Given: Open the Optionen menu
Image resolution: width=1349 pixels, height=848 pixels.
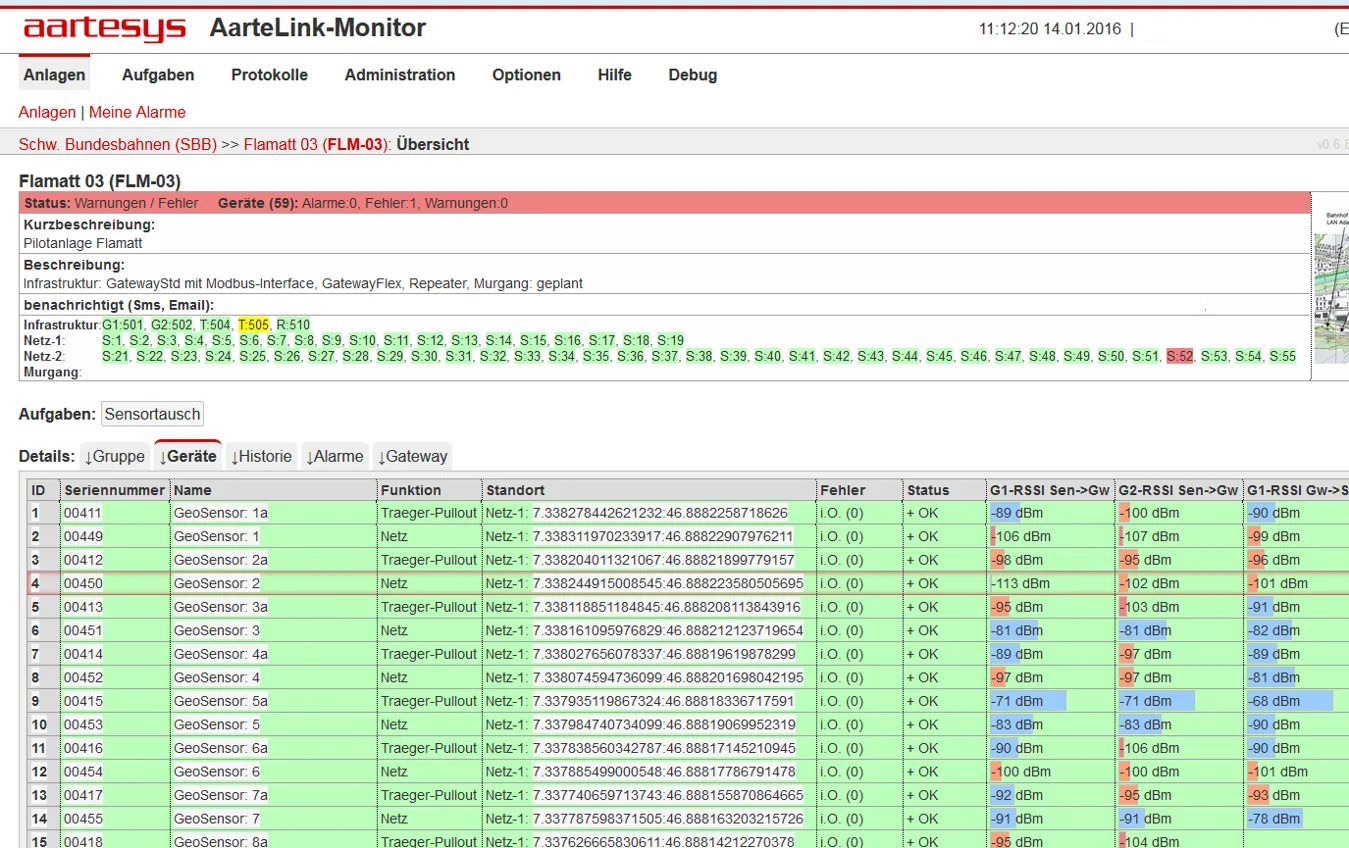Looking at the screenshot, I should click(526, 75).
